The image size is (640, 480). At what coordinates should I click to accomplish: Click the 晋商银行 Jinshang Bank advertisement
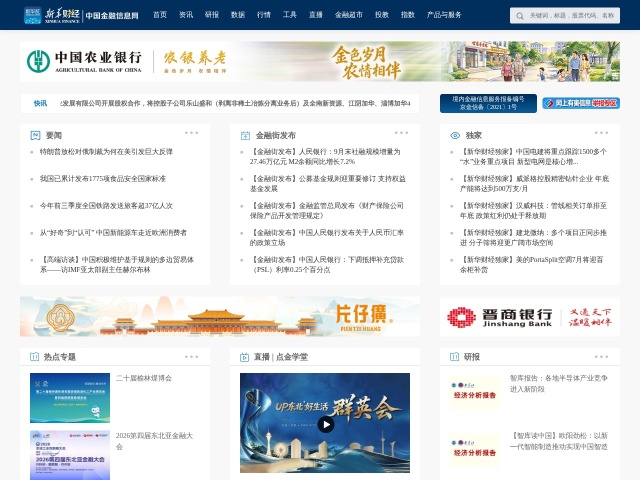[x=530, y=317]
